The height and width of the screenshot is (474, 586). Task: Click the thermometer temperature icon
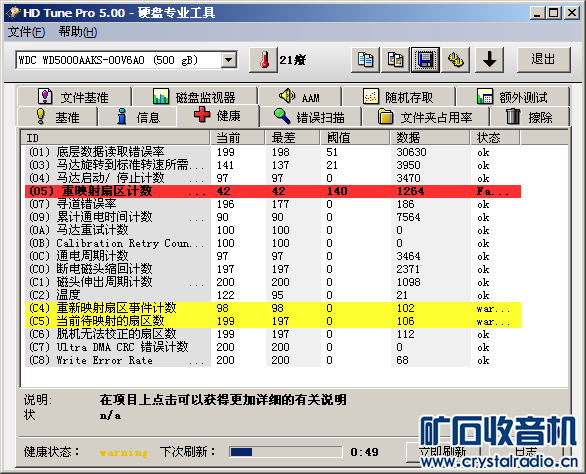264,60
